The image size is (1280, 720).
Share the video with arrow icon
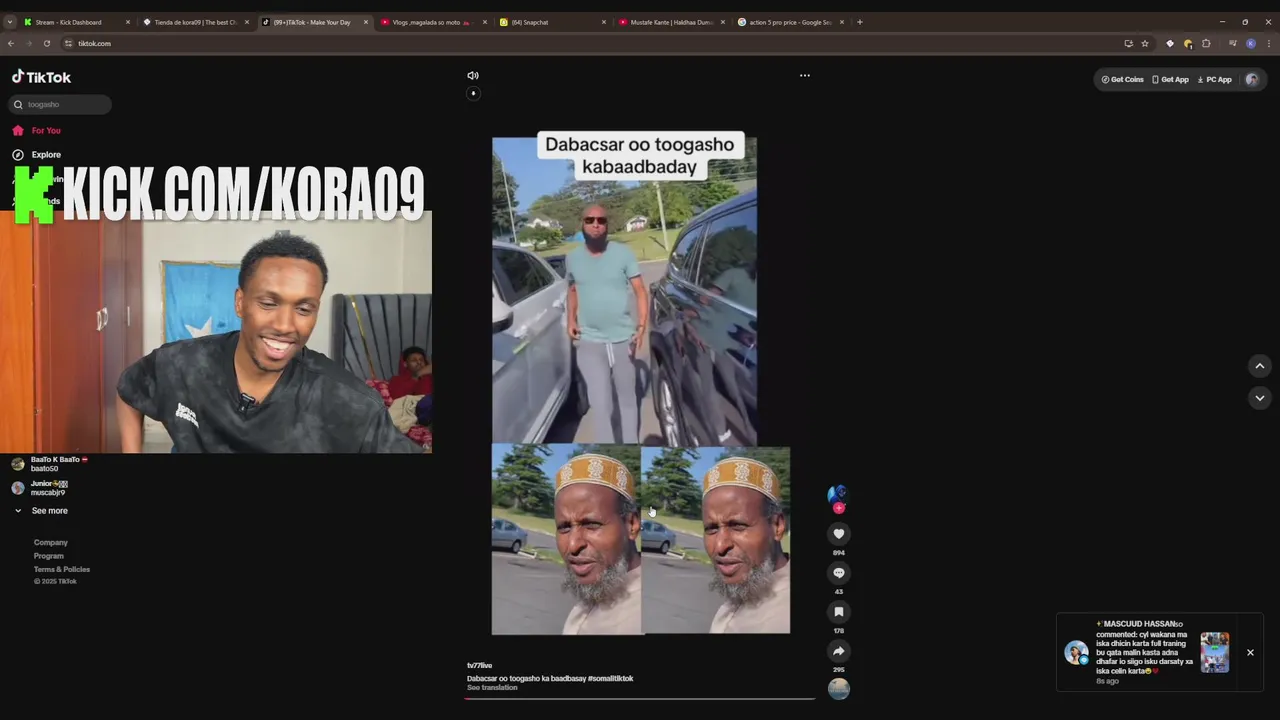[839, 651]
